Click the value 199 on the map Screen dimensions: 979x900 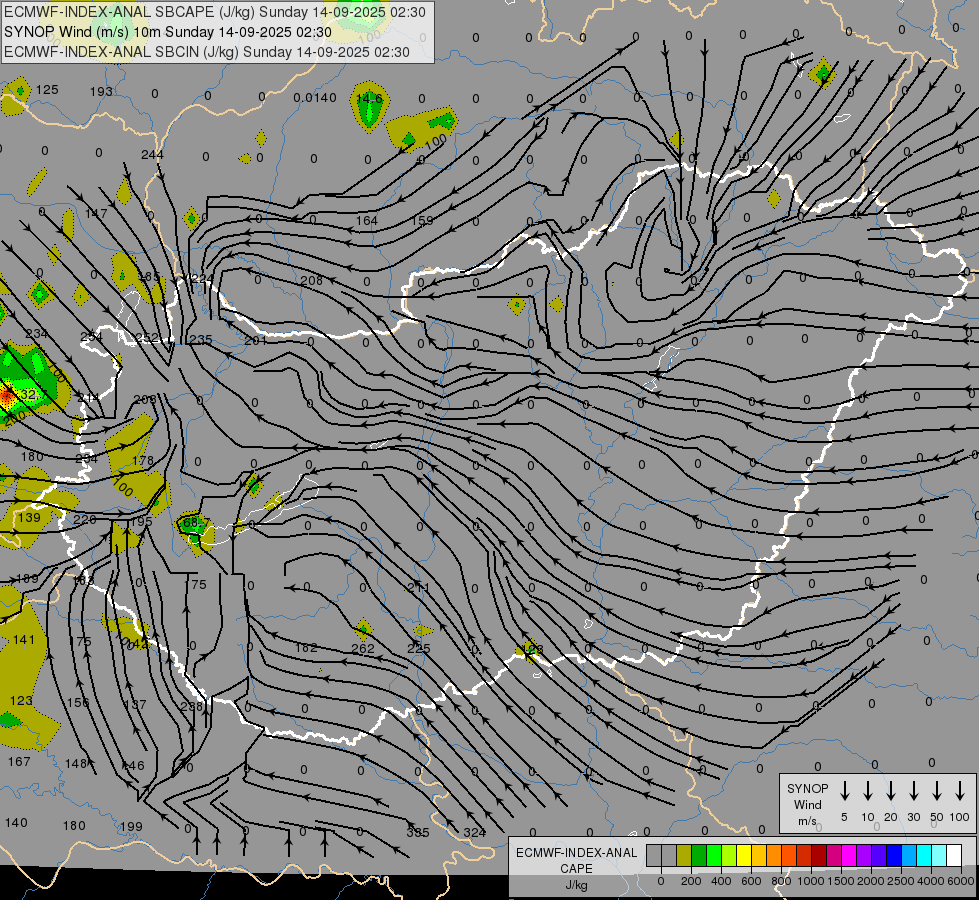[x=131, y=827]
